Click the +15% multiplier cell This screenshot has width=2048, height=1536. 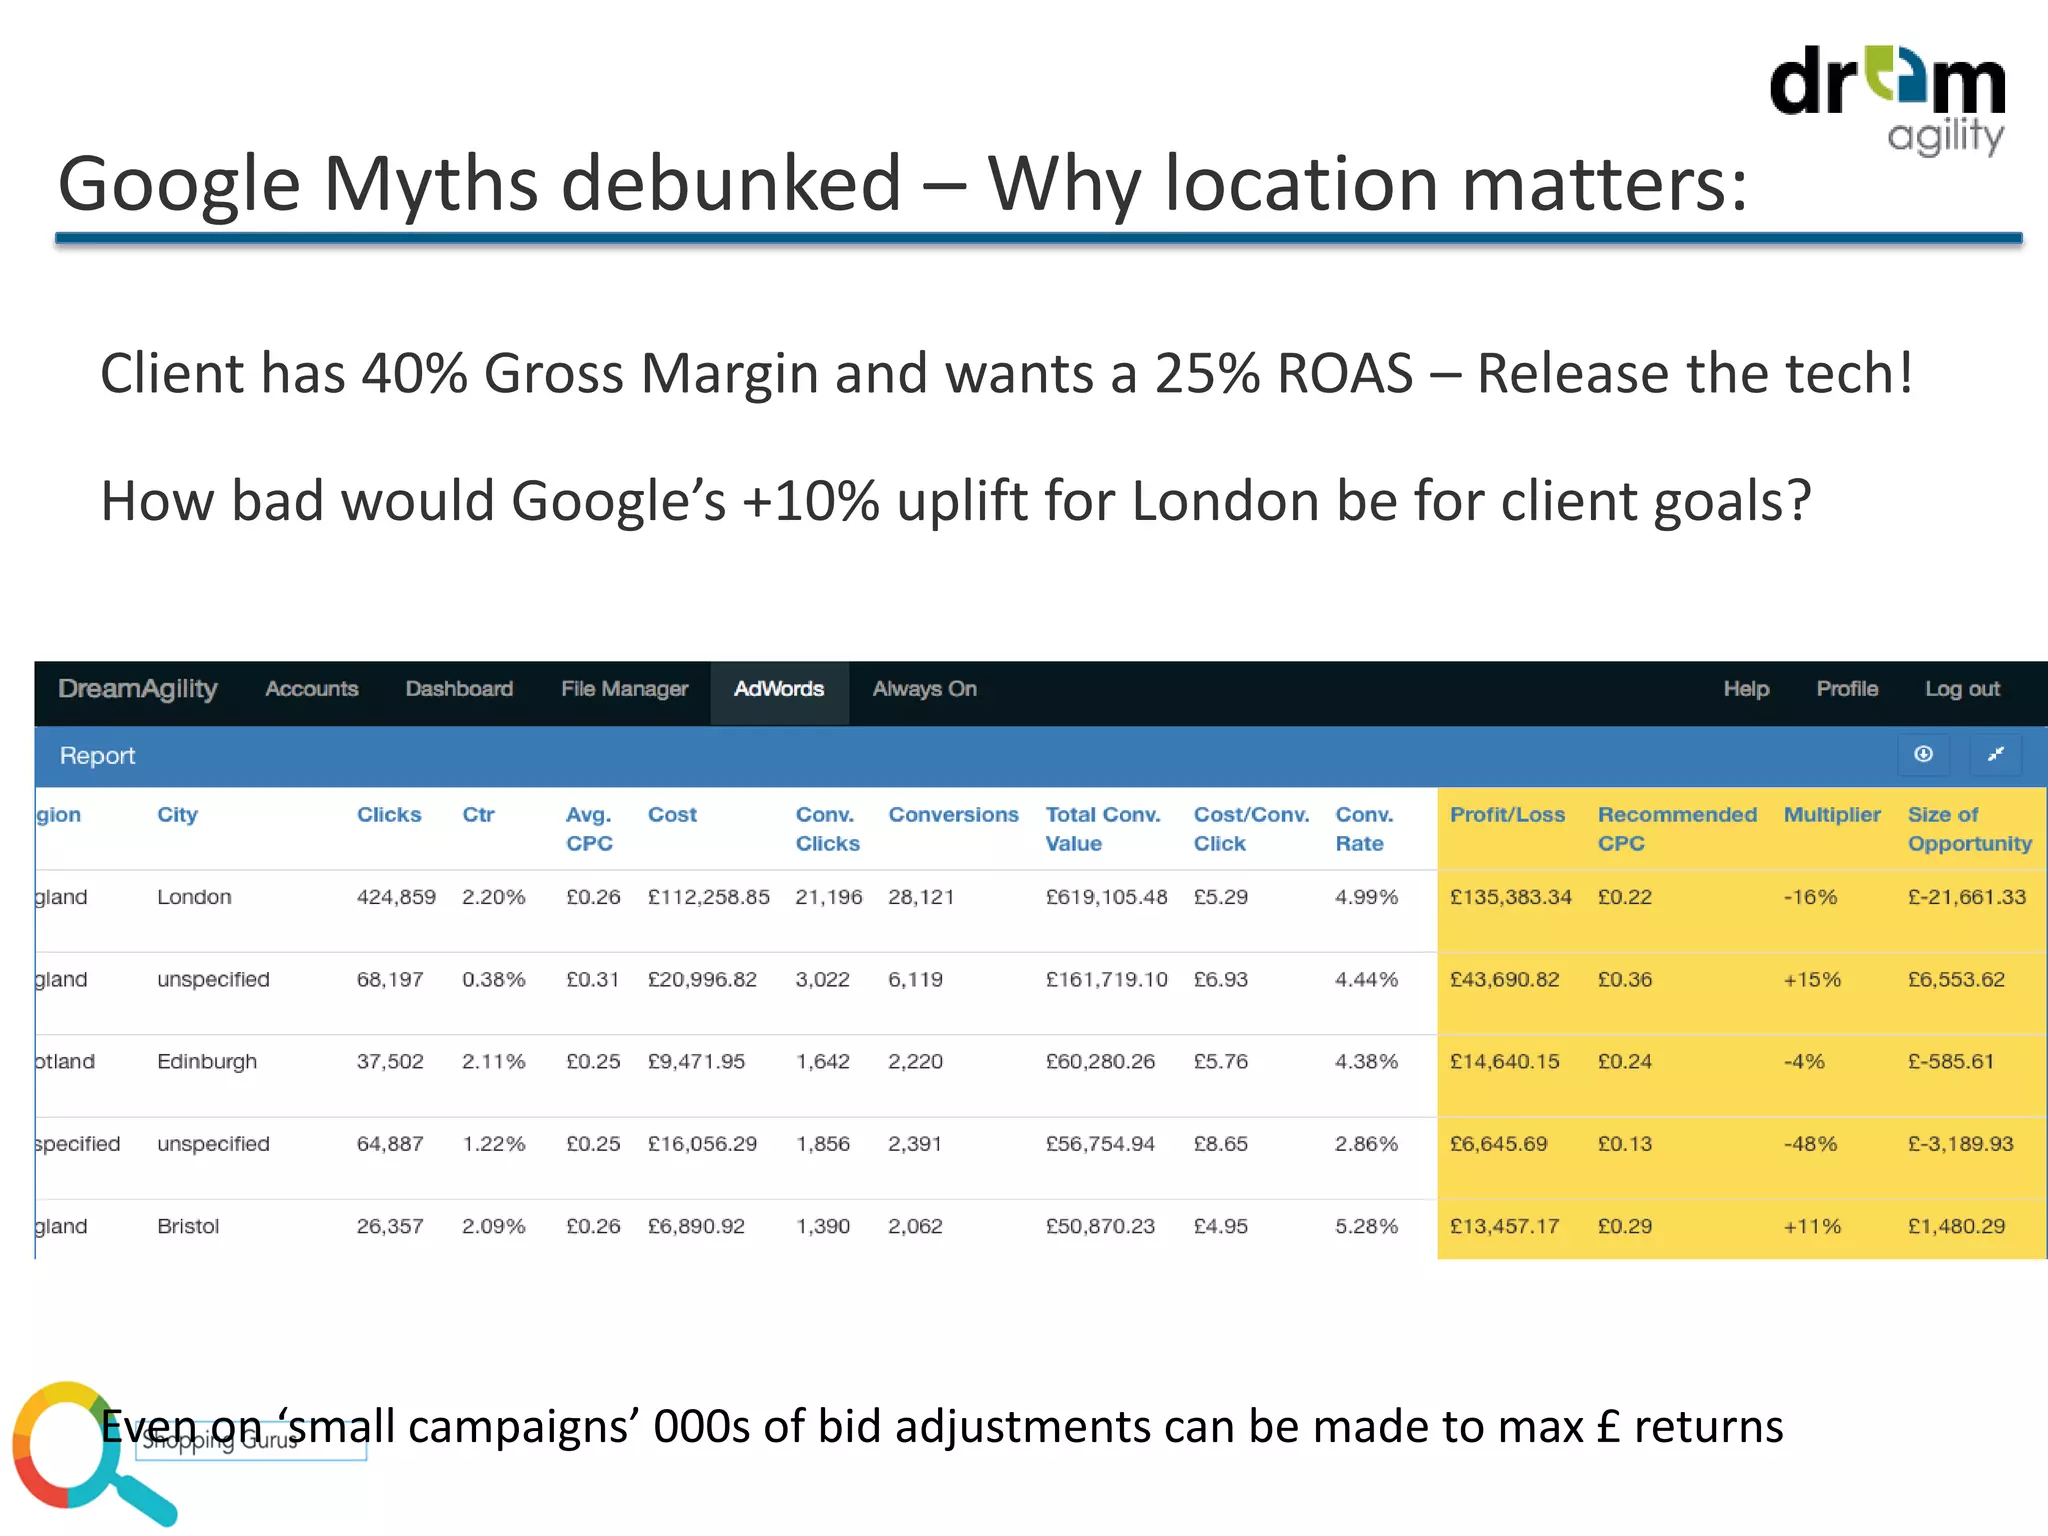coord(1812,980)
